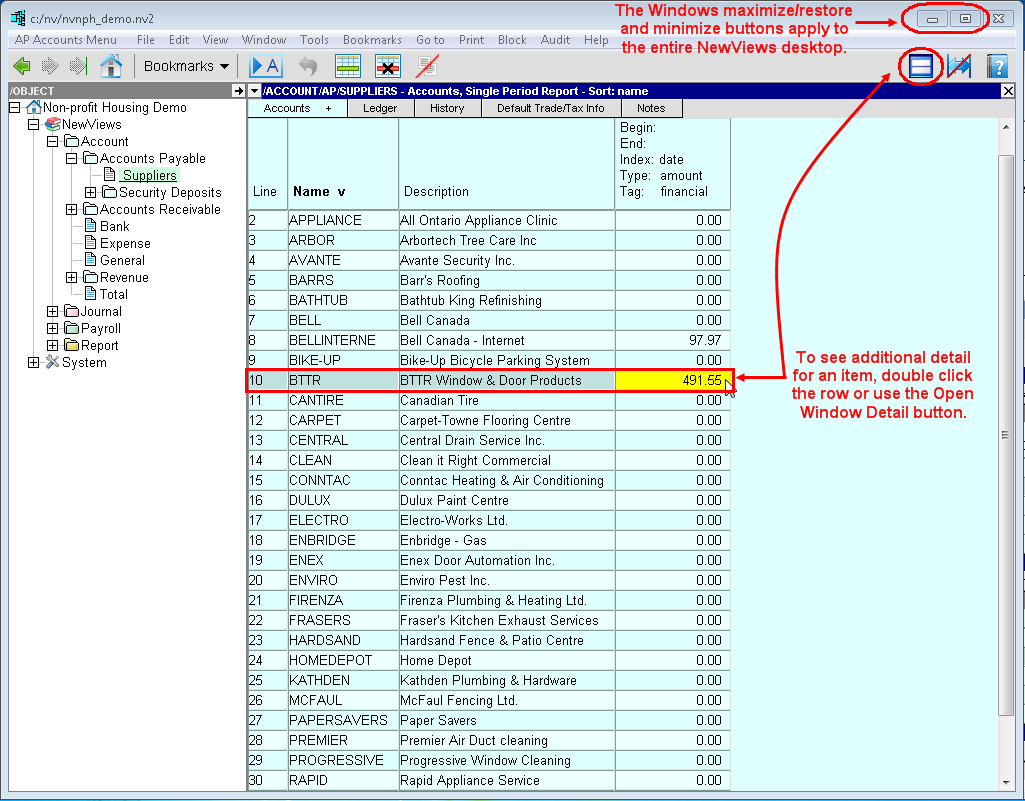Screen dimensions: 1025x801
Task: Open the Help book icon
Action: coord(996,66)
